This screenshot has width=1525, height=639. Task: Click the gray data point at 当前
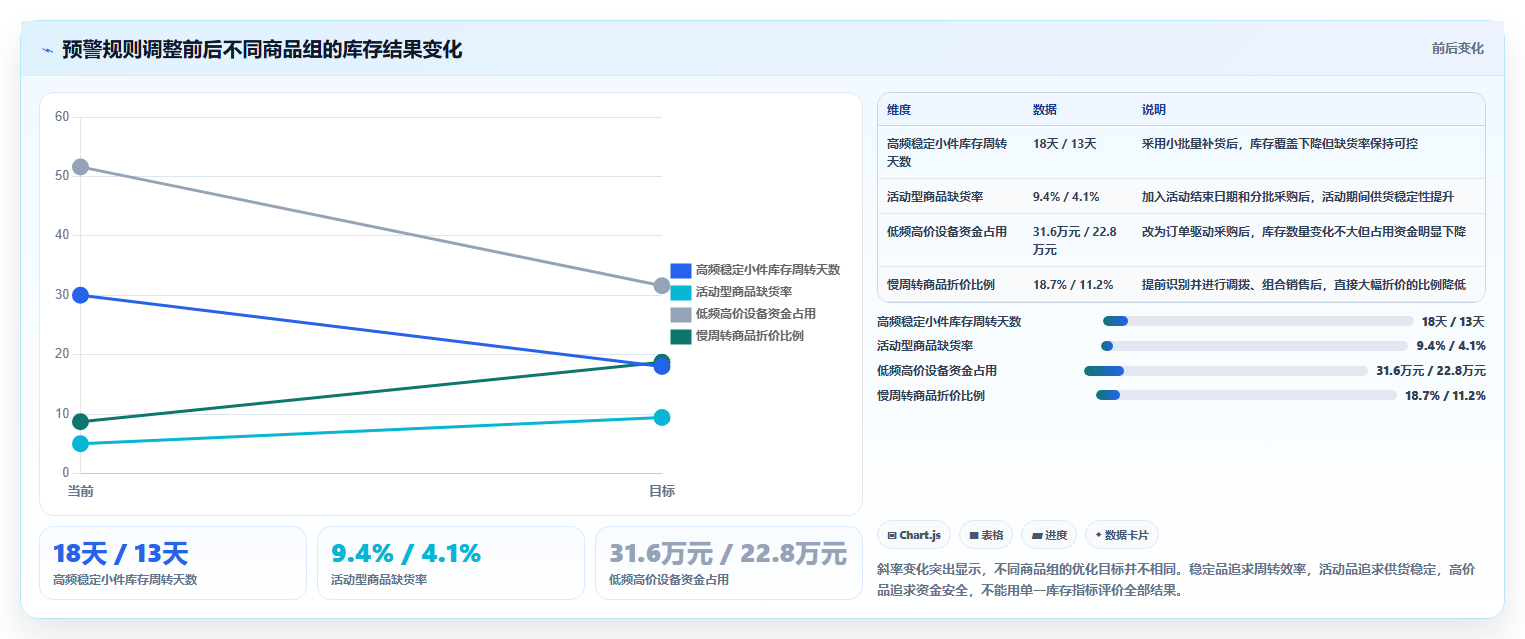click(80, 166)
